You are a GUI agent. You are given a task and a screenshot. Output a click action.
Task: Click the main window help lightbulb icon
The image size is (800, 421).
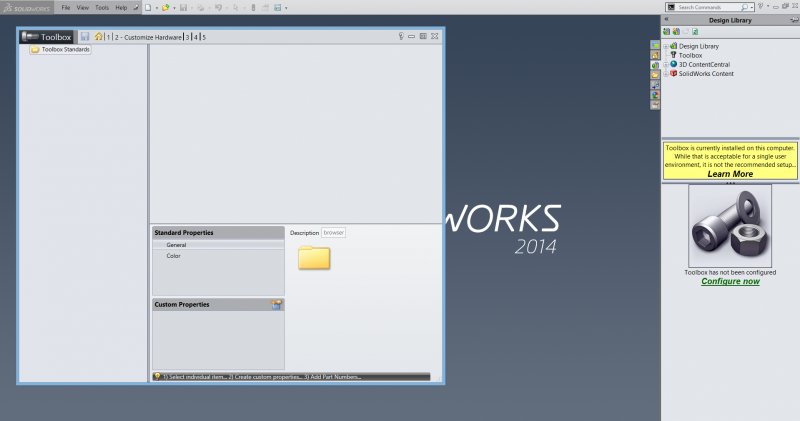[760, 6]
